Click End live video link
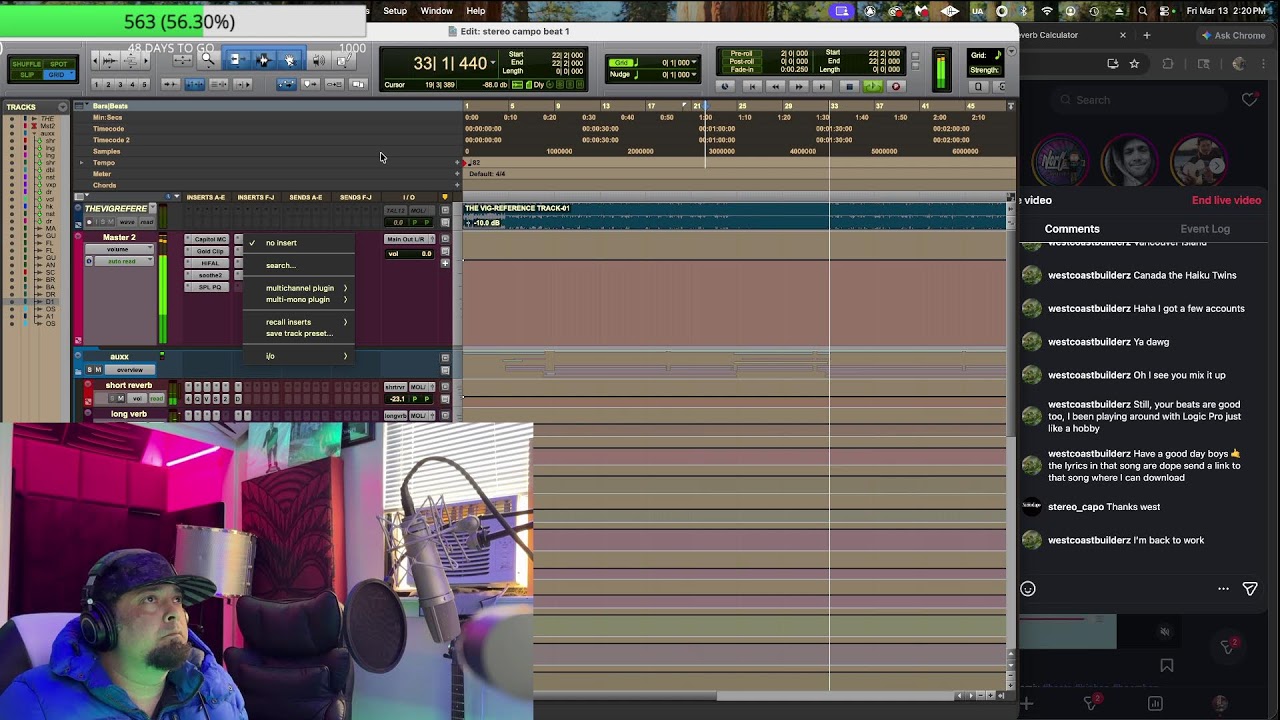 pyautogui.click(x=1226, y=200)
